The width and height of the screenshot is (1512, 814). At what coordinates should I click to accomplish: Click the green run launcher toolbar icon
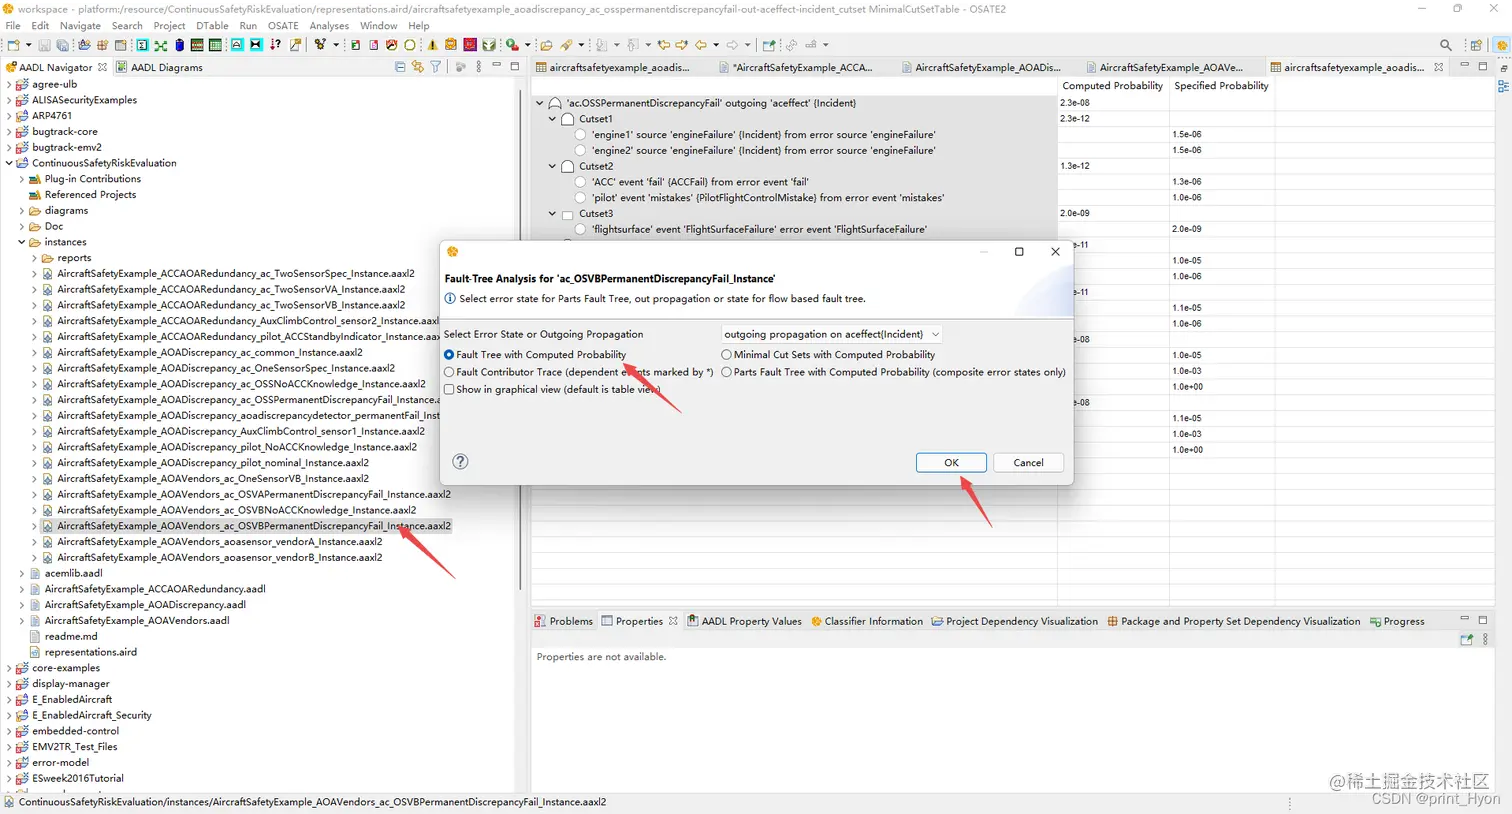coord(512,45)
